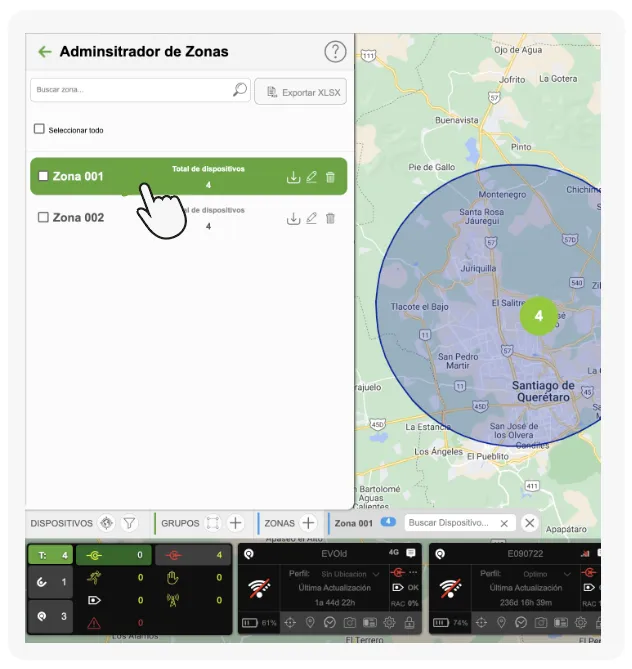This screenshot has width=632, height=669.
Task: Edit Zona 001 with the pencil
Action: [312, 177]
